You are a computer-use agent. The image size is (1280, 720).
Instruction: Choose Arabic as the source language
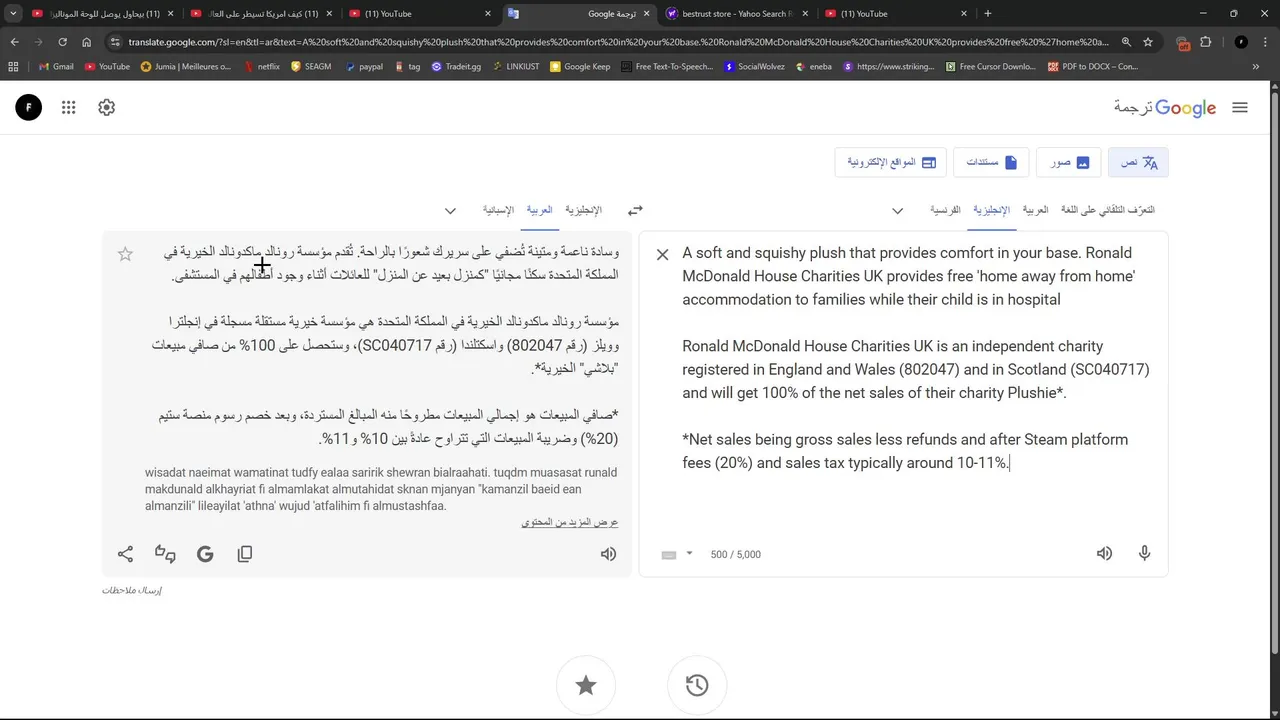click(1035, 210)
